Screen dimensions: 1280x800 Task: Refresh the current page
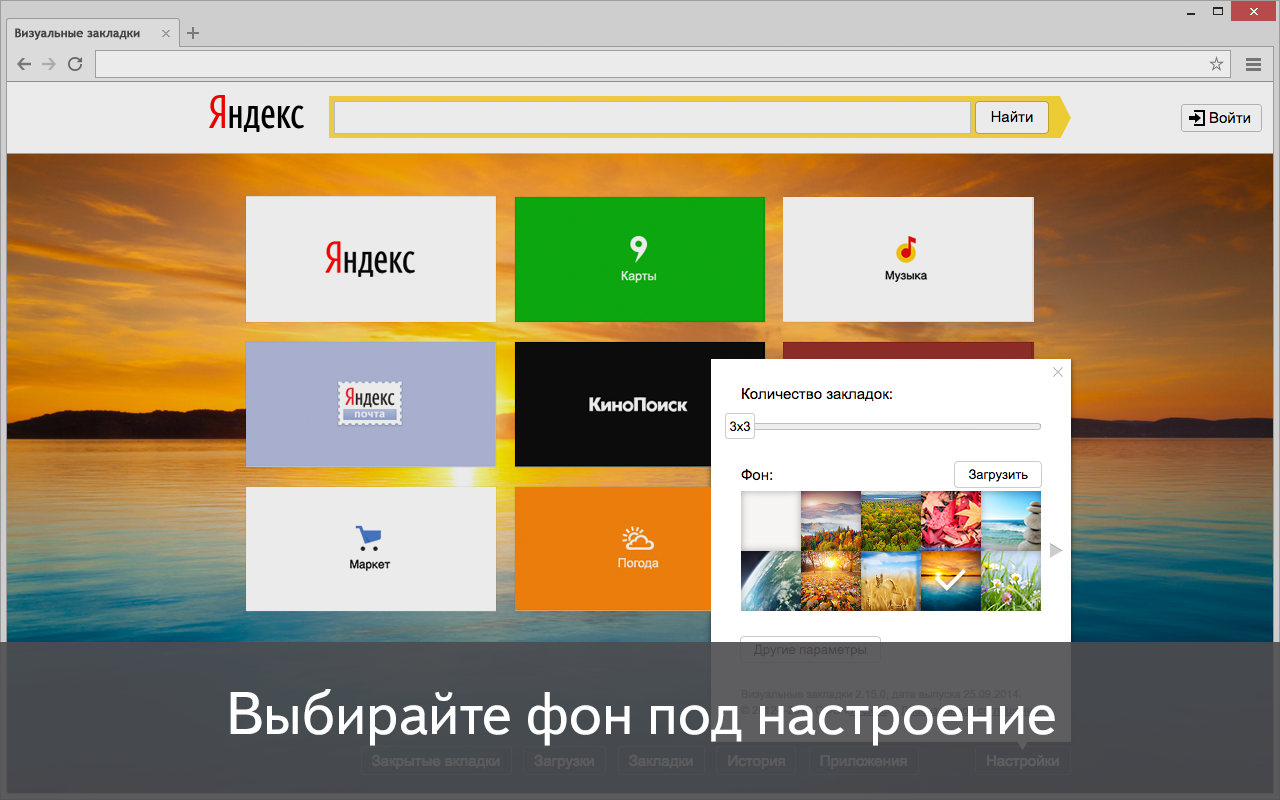click(74, 63)
